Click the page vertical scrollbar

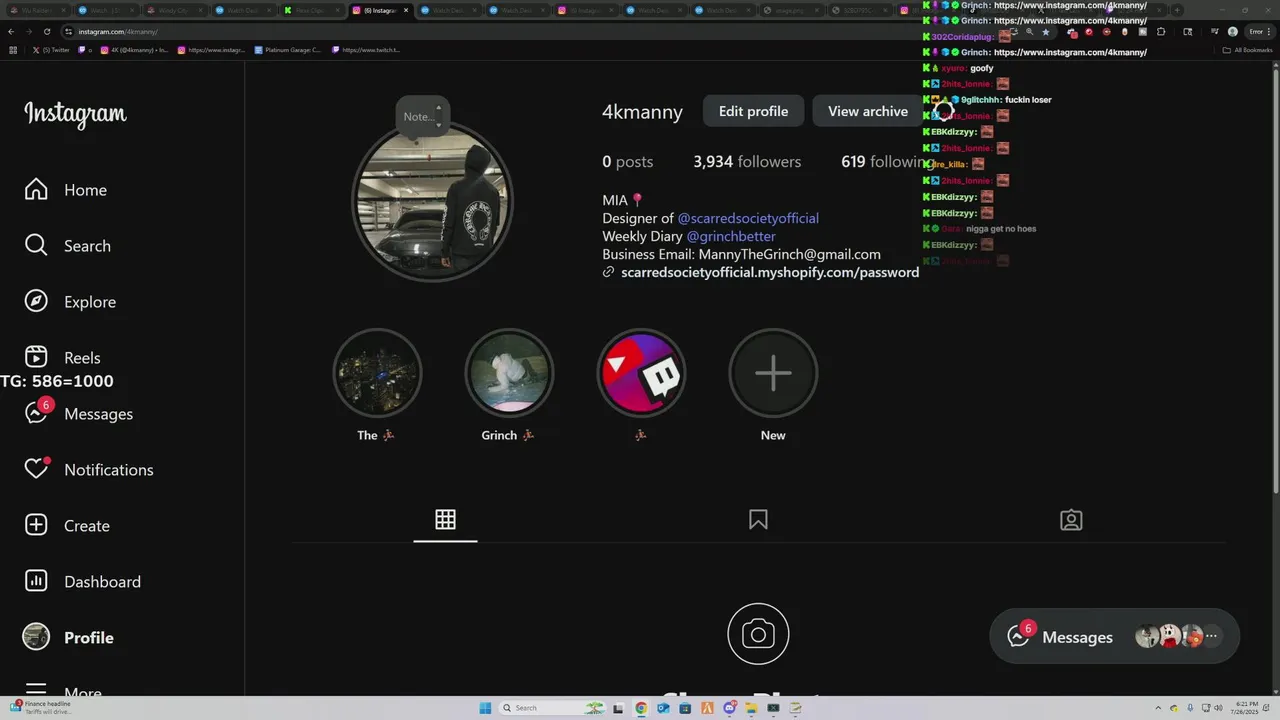[x=1275, y=280]
